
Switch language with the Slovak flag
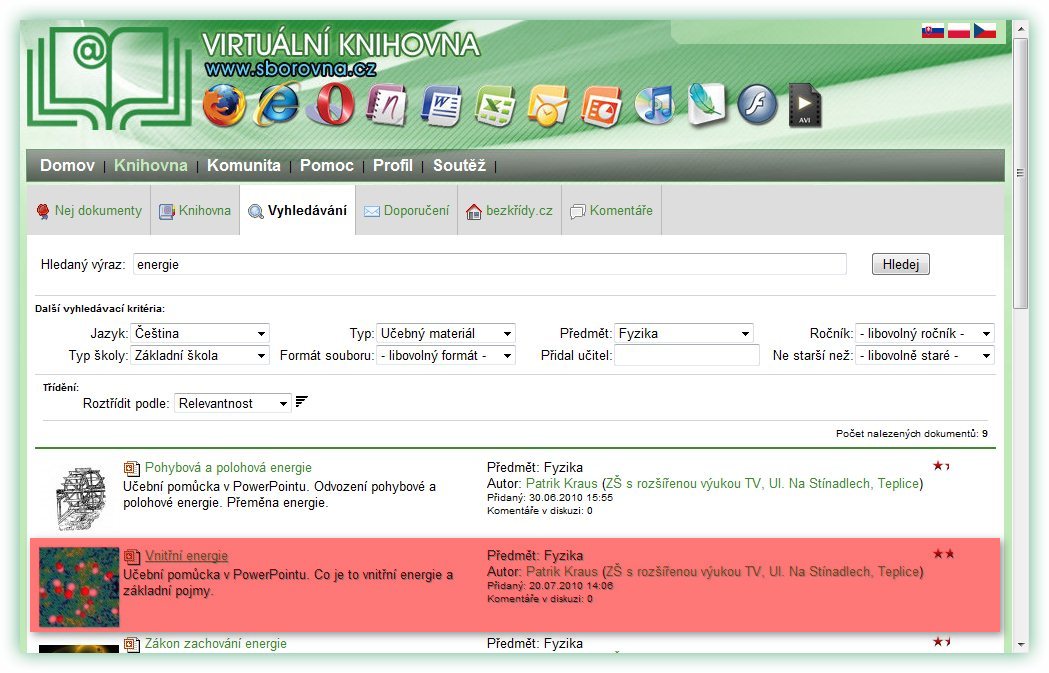point(933,31)
